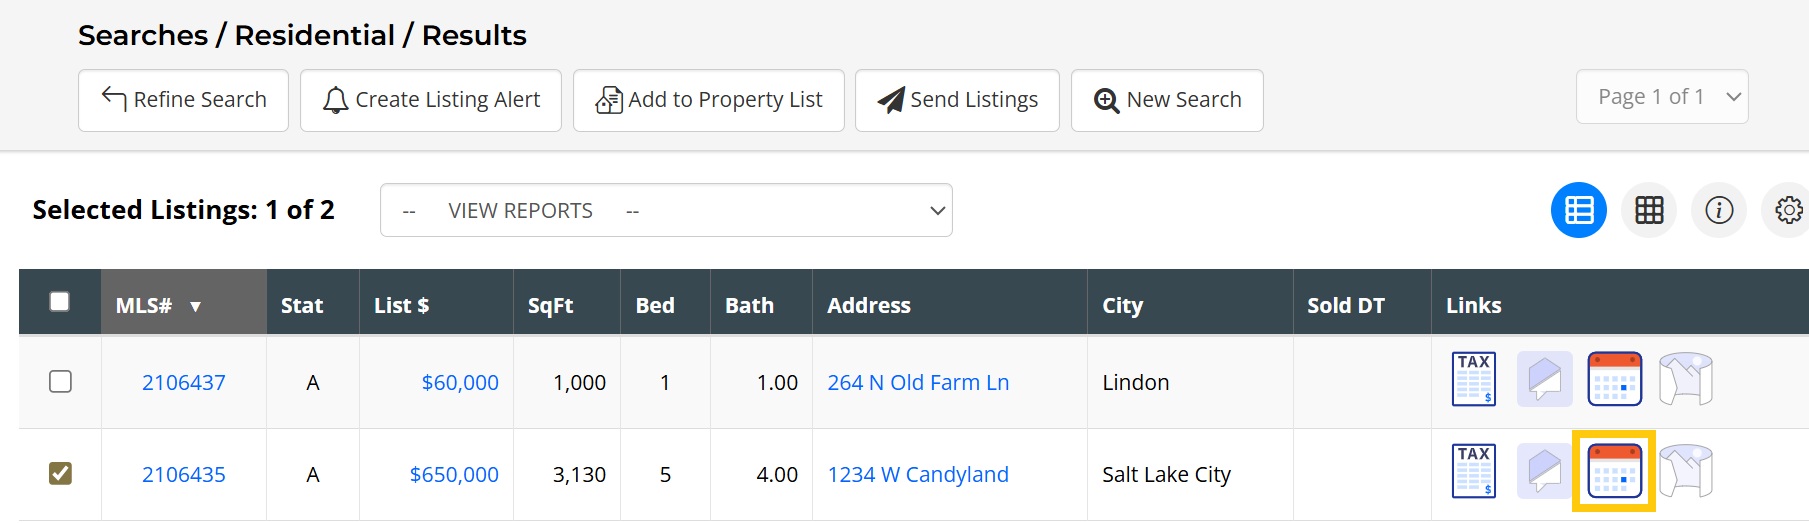Open the Page 1 of 1 dropdown
This screenshot has height=523, width=1809.
click(x=1661, y=97)
